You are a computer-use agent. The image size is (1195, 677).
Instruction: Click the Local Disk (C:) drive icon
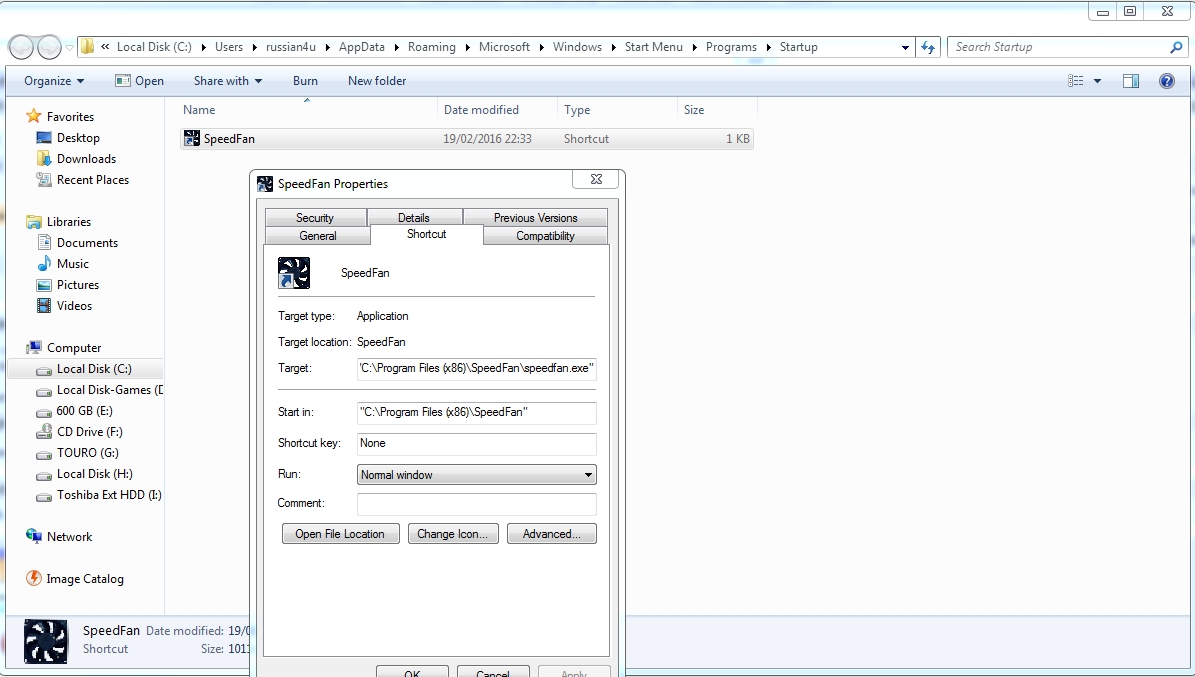coord(44,370)
